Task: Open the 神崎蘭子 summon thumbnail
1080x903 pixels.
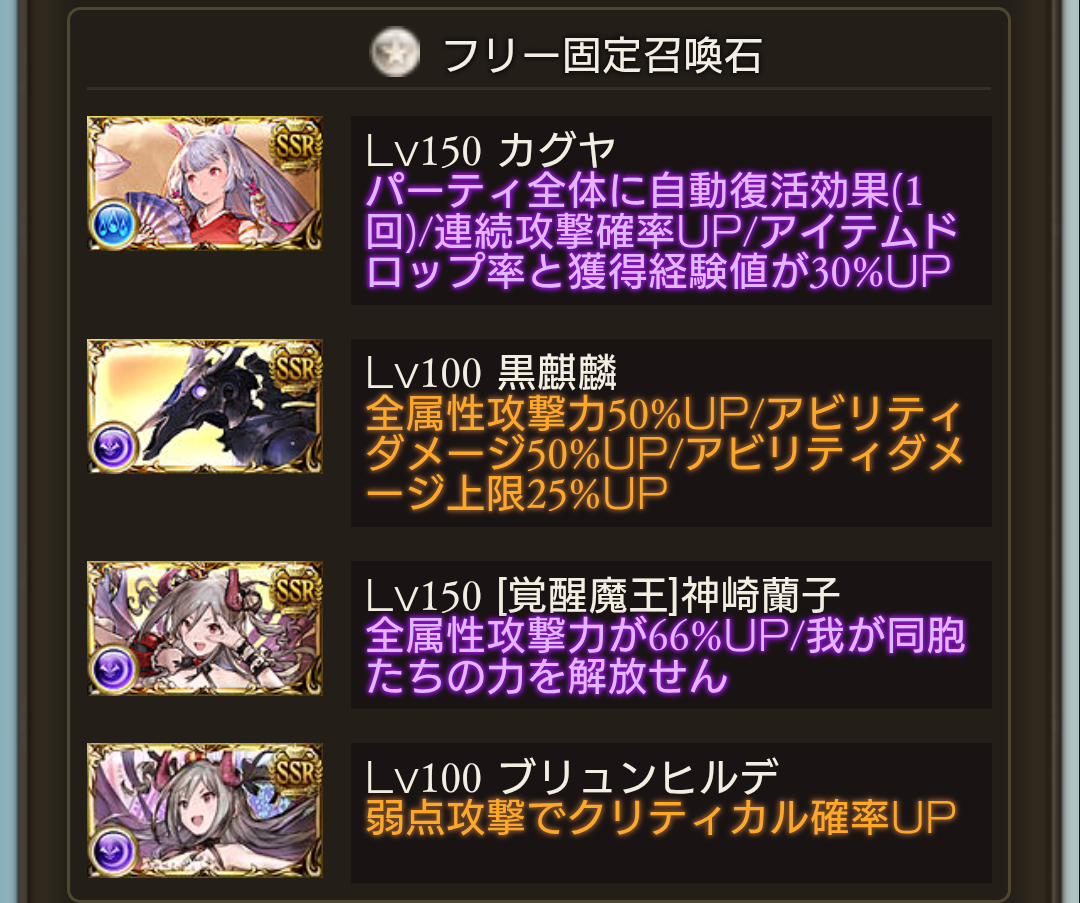Action: pyautogui.click(x=205, y=628)
